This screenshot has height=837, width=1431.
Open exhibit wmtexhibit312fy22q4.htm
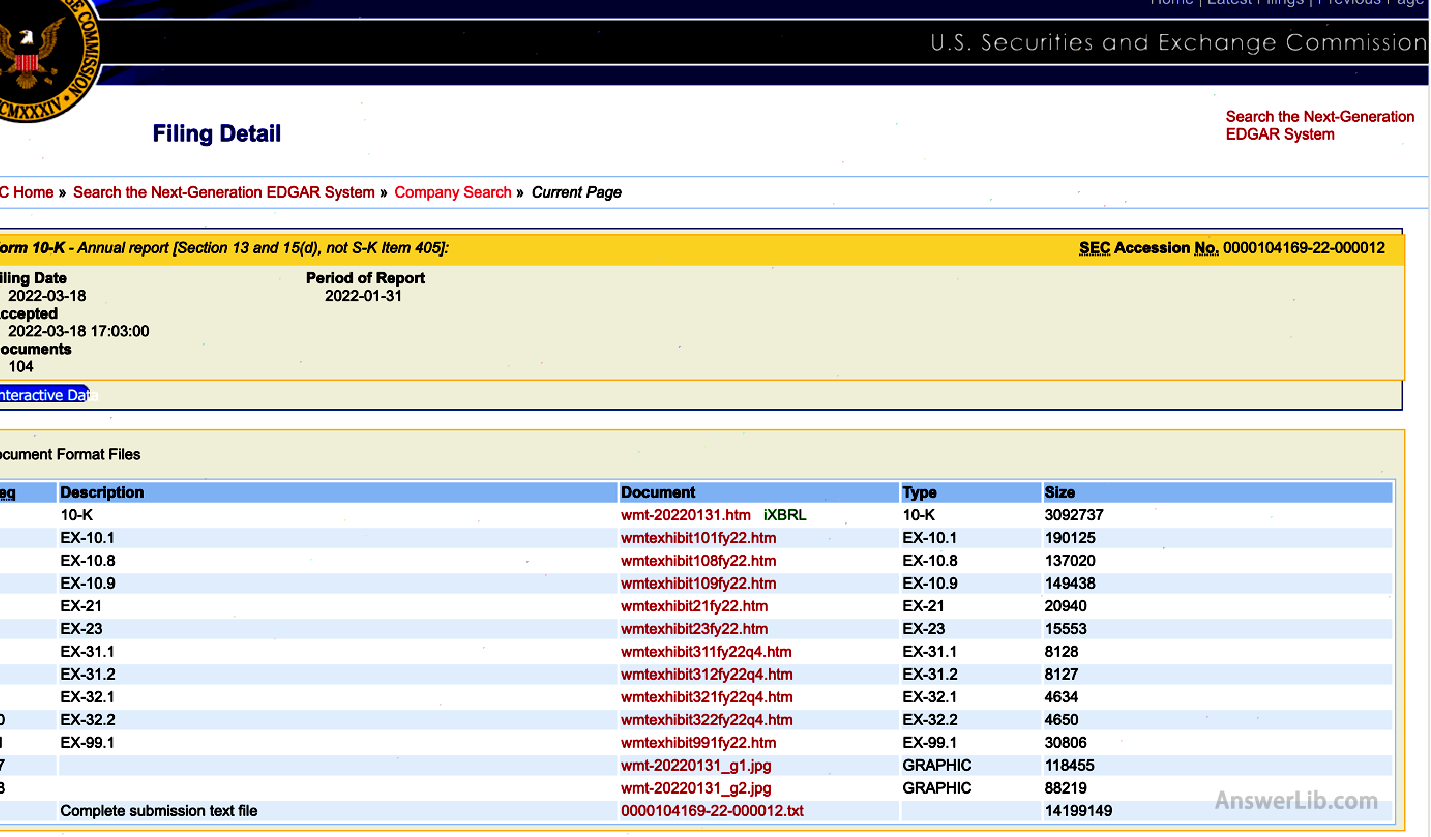[x=707, y=674]
